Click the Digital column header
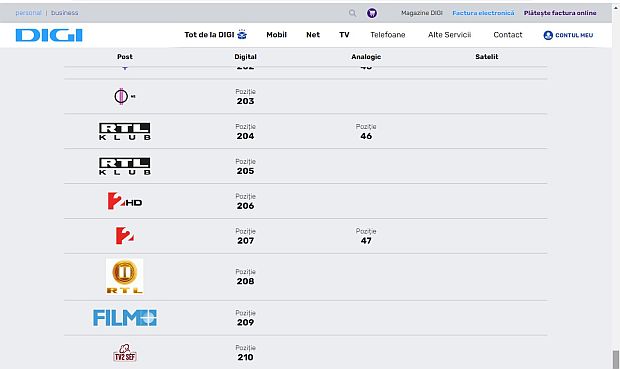The image size is (620, 369). coord(245,57)
